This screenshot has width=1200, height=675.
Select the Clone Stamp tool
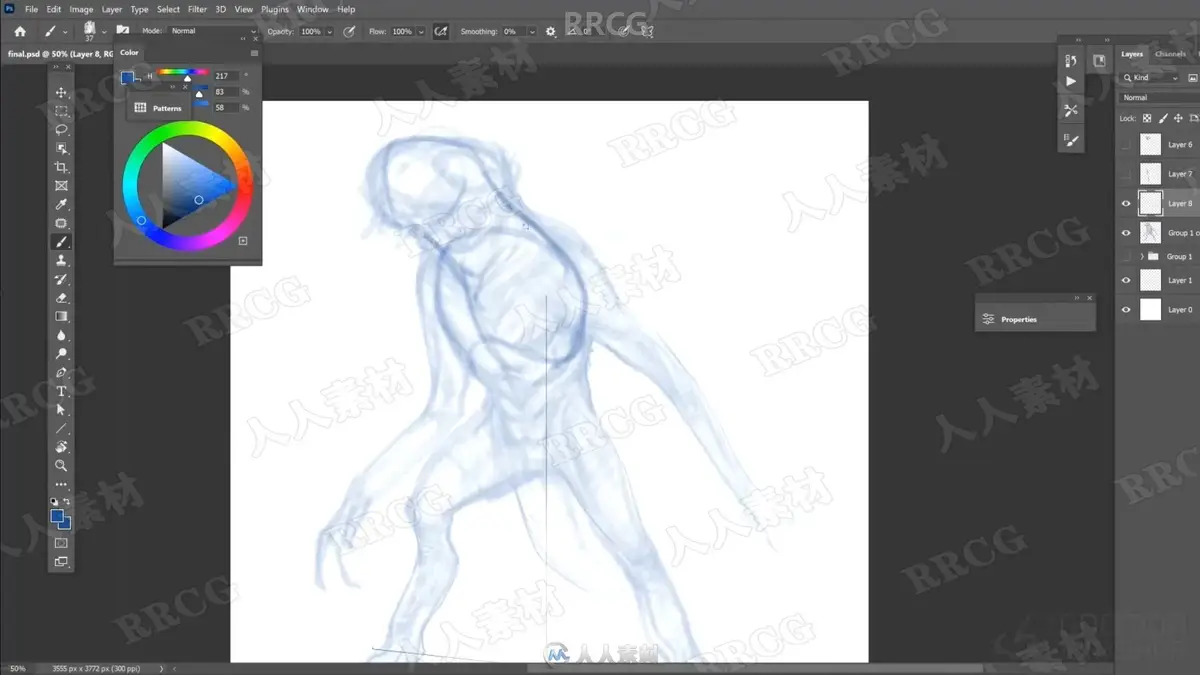click(x=61, y=260)
